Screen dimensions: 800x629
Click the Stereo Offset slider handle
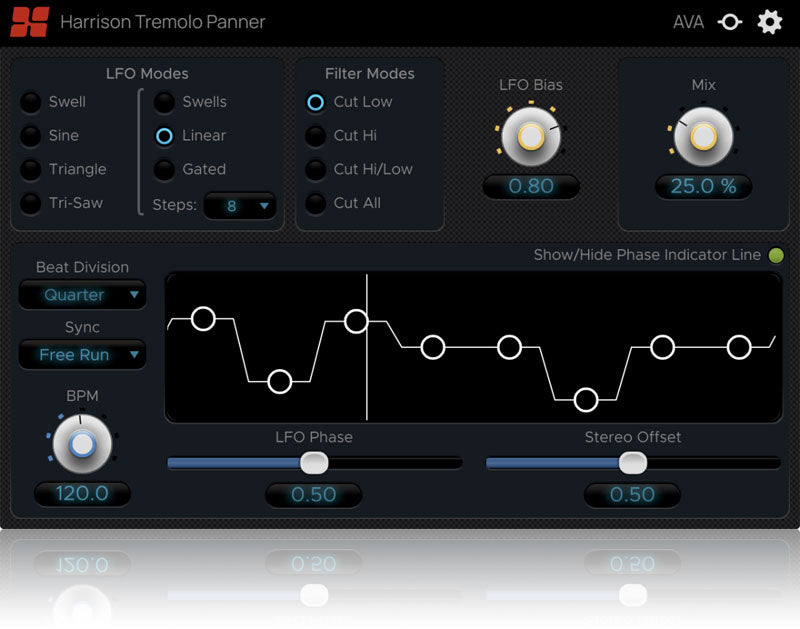633,463
